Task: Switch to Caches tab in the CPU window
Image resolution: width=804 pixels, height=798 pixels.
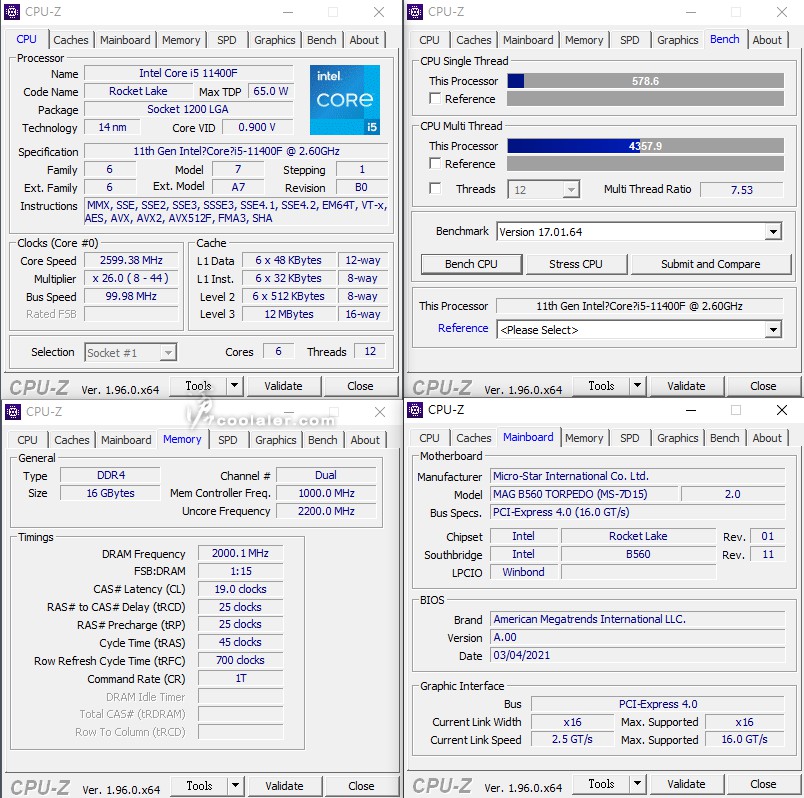Action: pyautogui.click(x=71, y=40)
